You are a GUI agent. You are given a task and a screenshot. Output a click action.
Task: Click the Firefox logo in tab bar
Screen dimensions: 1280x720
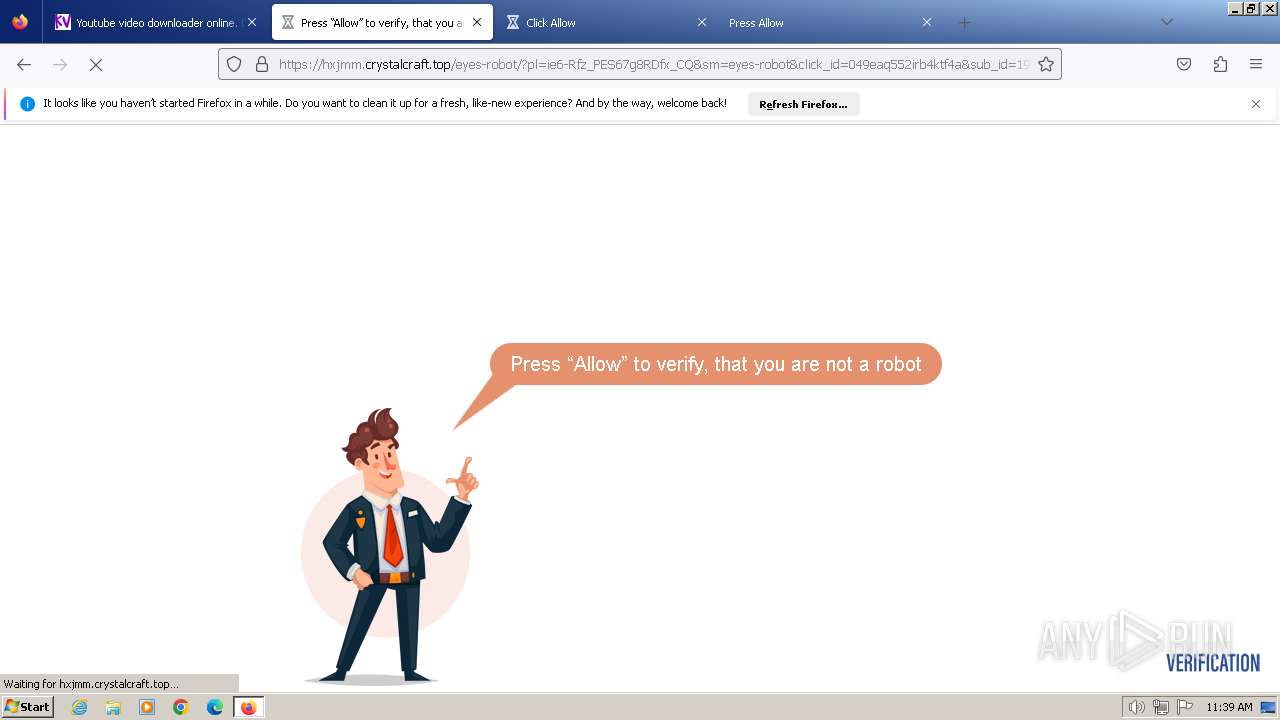[20, 22]
